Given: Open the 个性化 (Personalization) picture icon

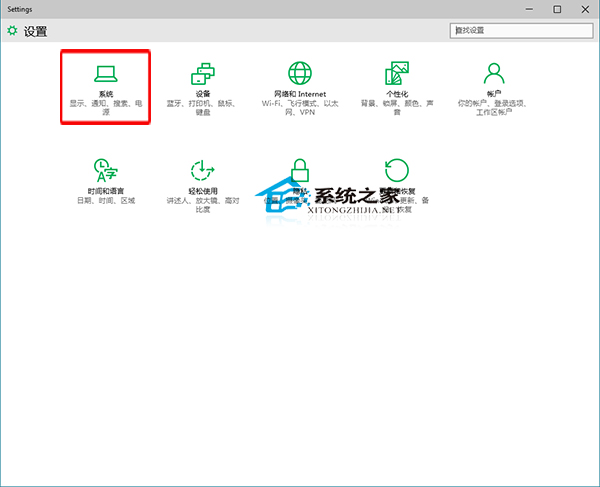Looking at the screenshot, I should [396, 73].
